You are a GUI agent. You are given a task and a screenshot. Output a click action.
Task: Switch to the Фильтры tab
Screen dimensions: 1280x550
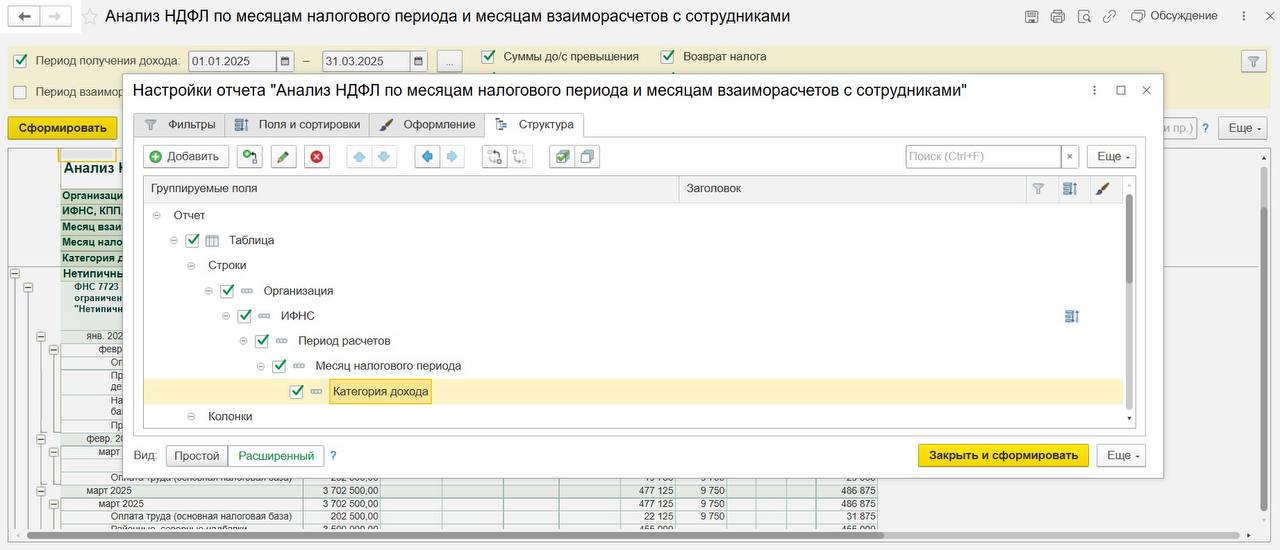[x=179, y=125]
